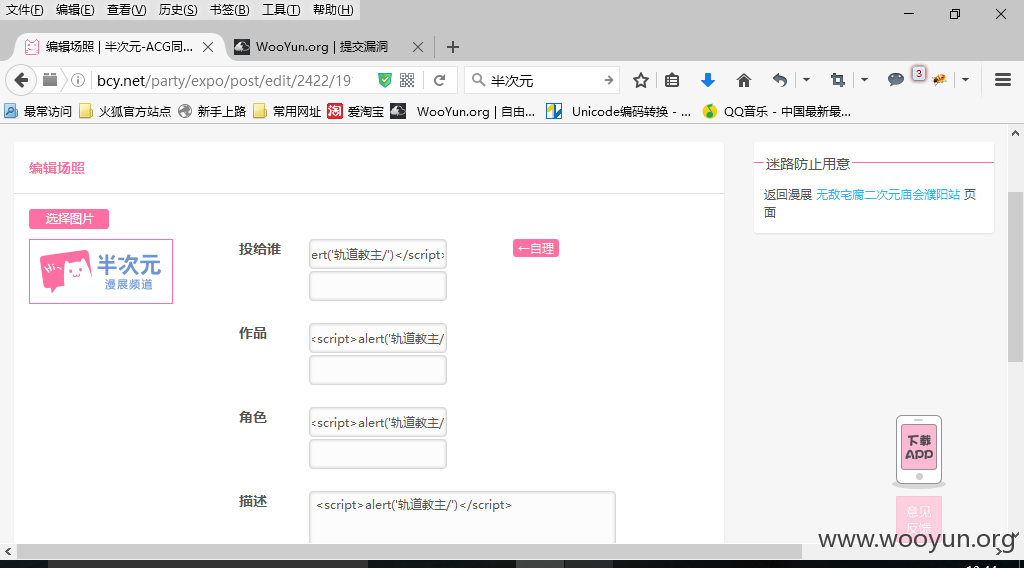Open the 编辑(E) menu

75,10
